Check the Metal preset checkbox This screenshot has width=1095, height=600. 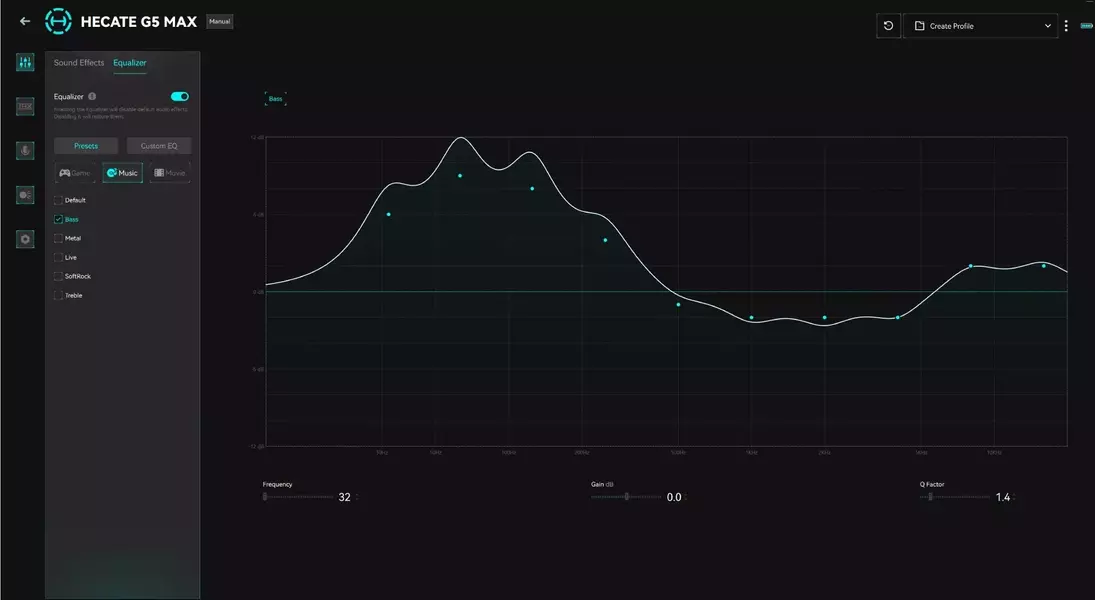pos(59,238)
